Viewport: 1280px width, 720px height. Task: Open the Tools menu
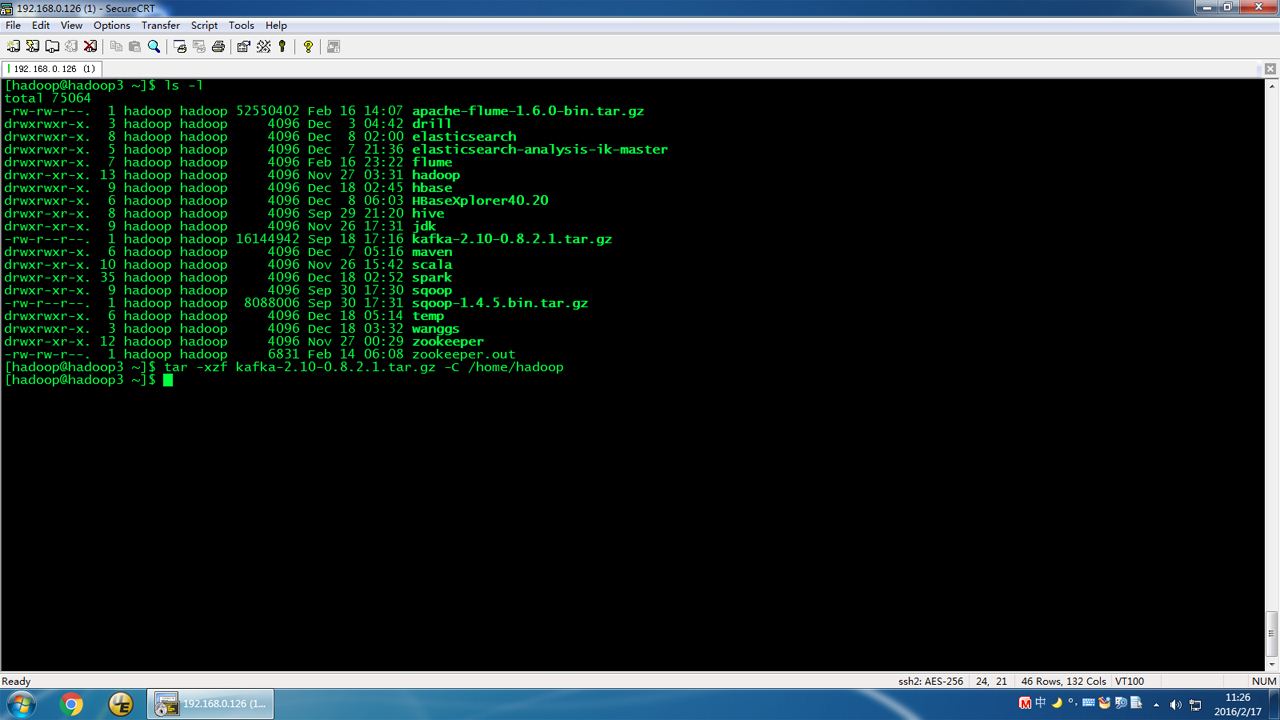pyautogui.click(x=241, y=25)
